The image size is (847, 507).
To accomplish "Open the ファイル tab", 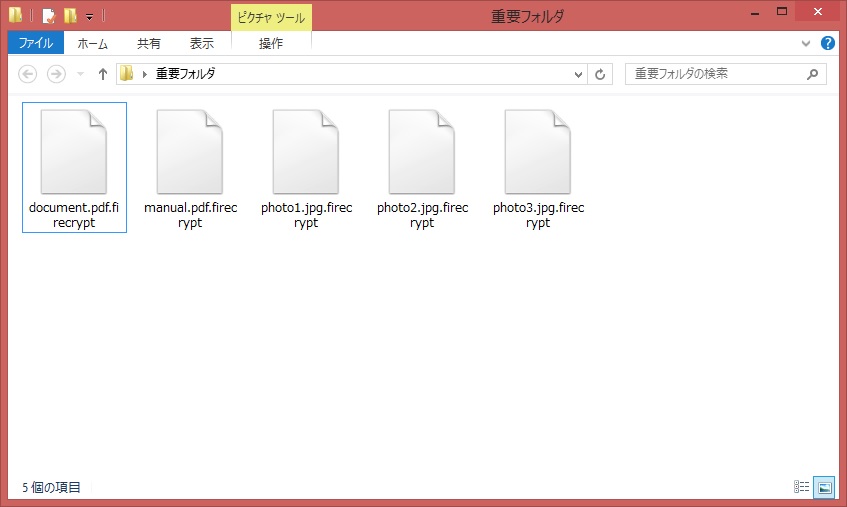I will coord(36,43).
